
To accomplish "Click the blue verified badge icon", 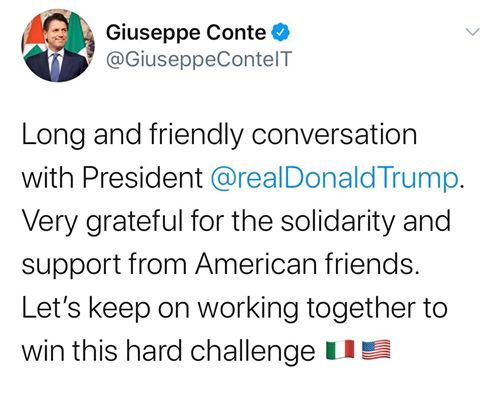I will pyautogui.click(x=281, y=33).
